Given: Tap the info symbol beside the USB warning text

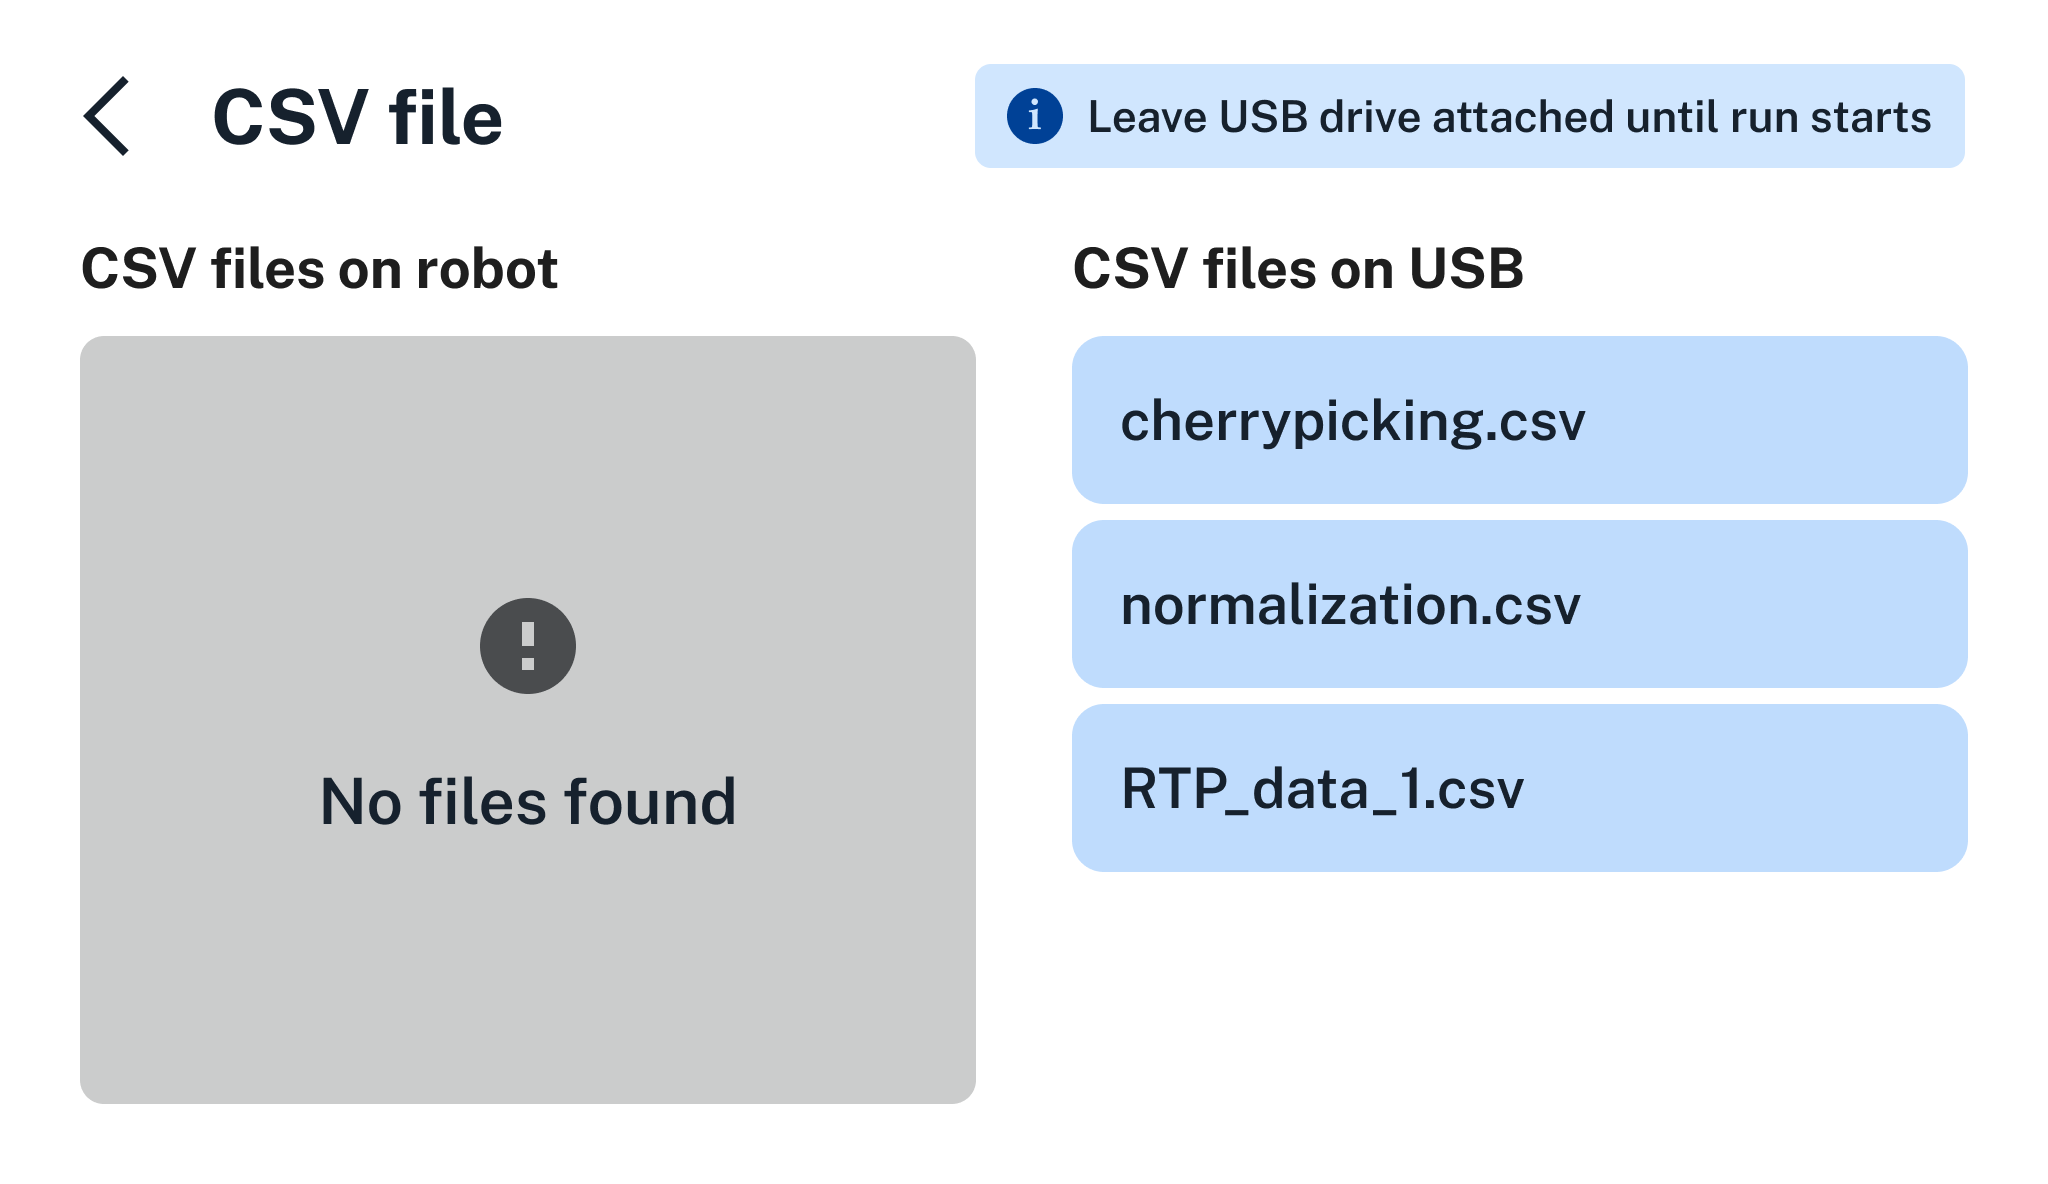Looking at the screenshot, I should pyautogui.click(x=1032, y=116).
